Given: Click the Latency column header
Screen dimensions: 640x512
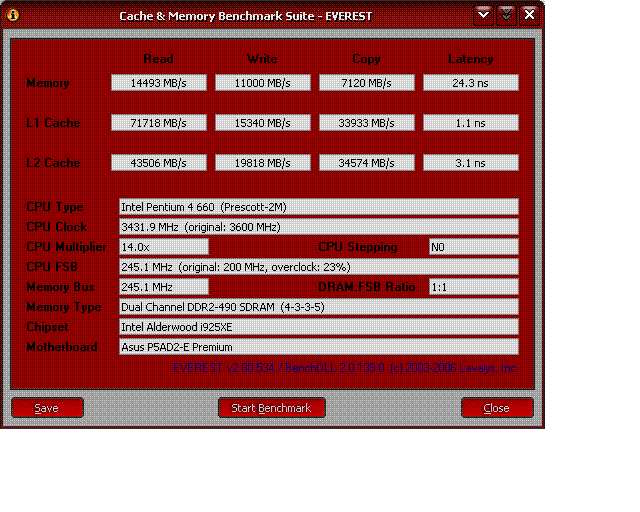Looking at the screenshot, I should [471, 59].
